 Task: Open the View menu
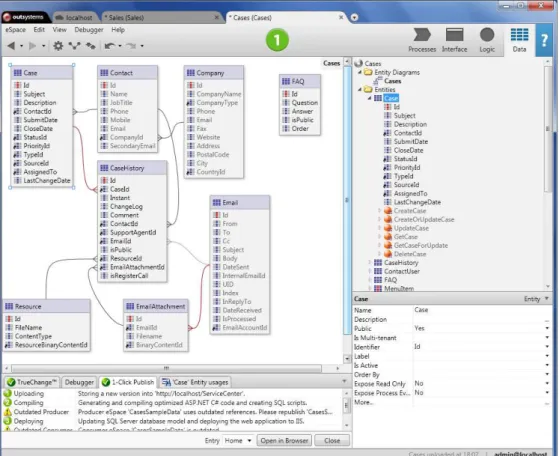60,30
